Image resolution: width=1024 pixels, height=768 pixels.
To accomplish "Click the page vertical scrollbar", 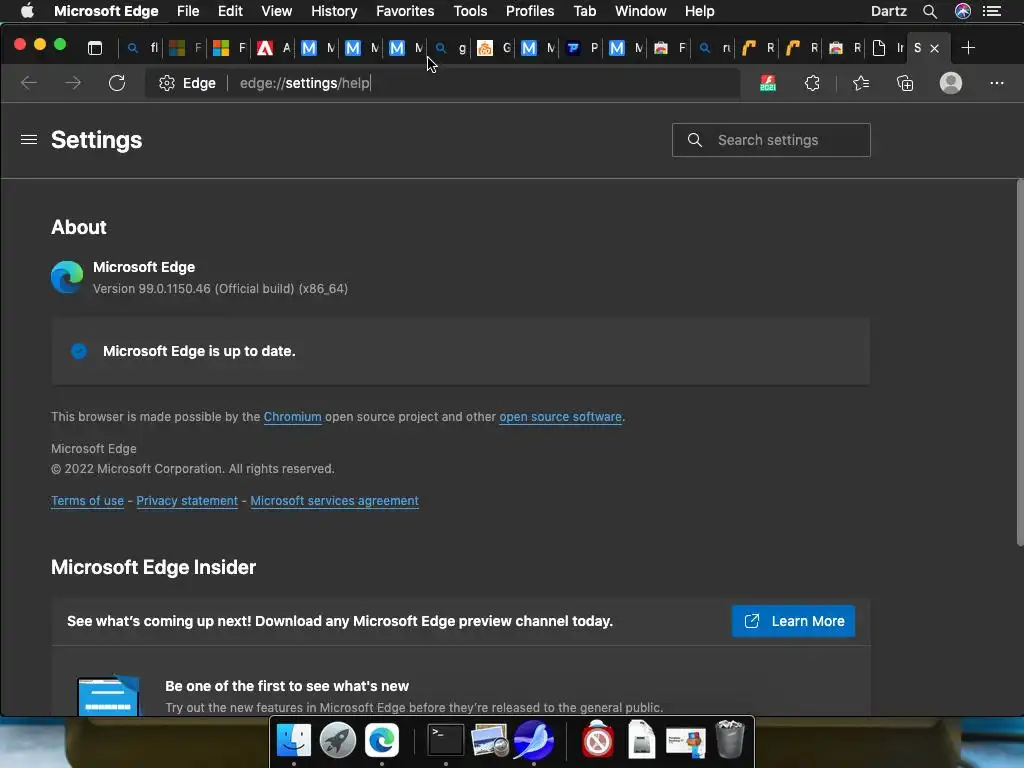I will pyautogui.click(x=1019, y=363).
